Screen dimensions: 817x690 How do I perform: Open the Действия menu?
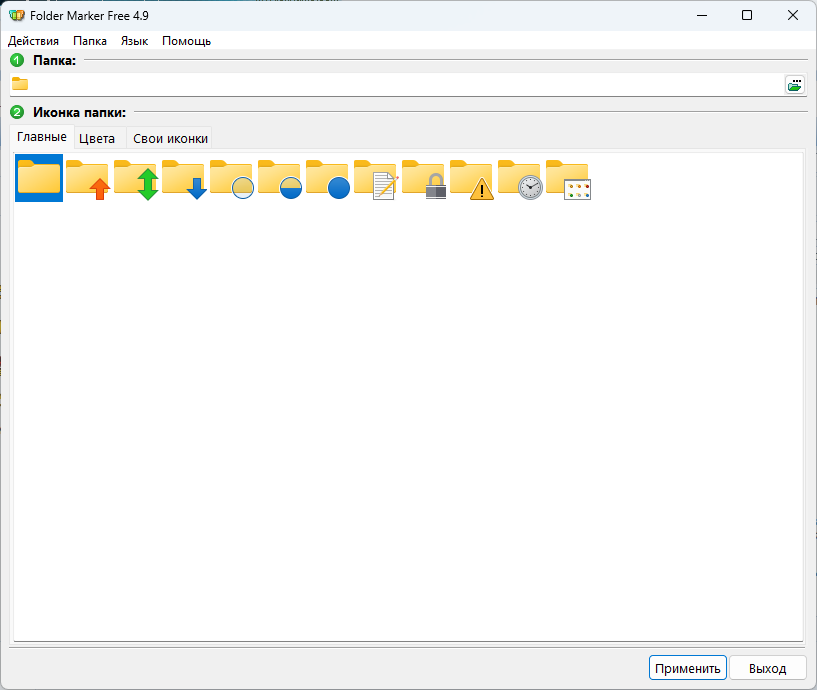tap(33, 41)
